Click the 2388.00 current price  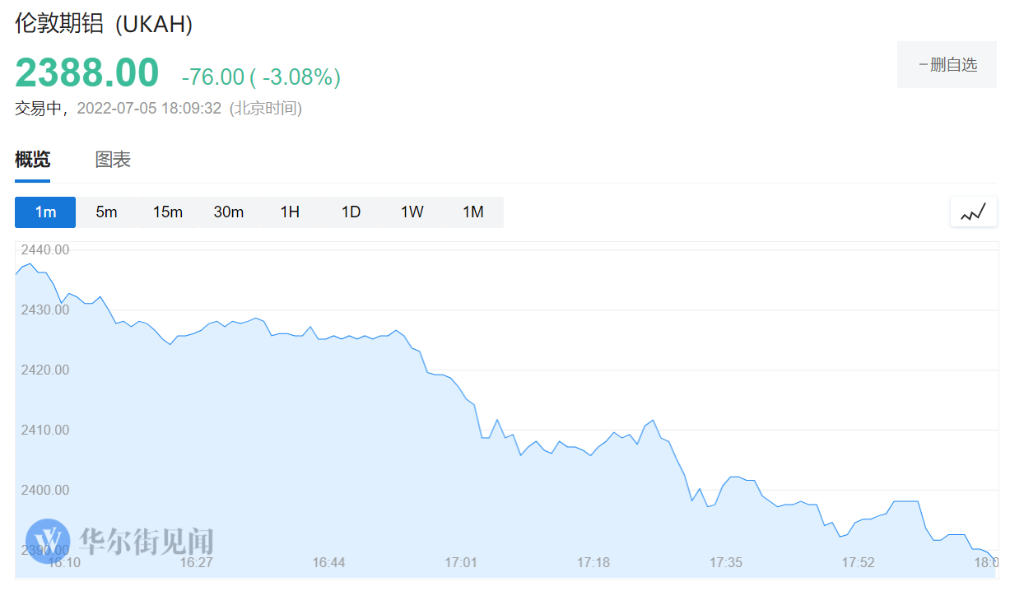pyautogui.click(x=87, y=73)
